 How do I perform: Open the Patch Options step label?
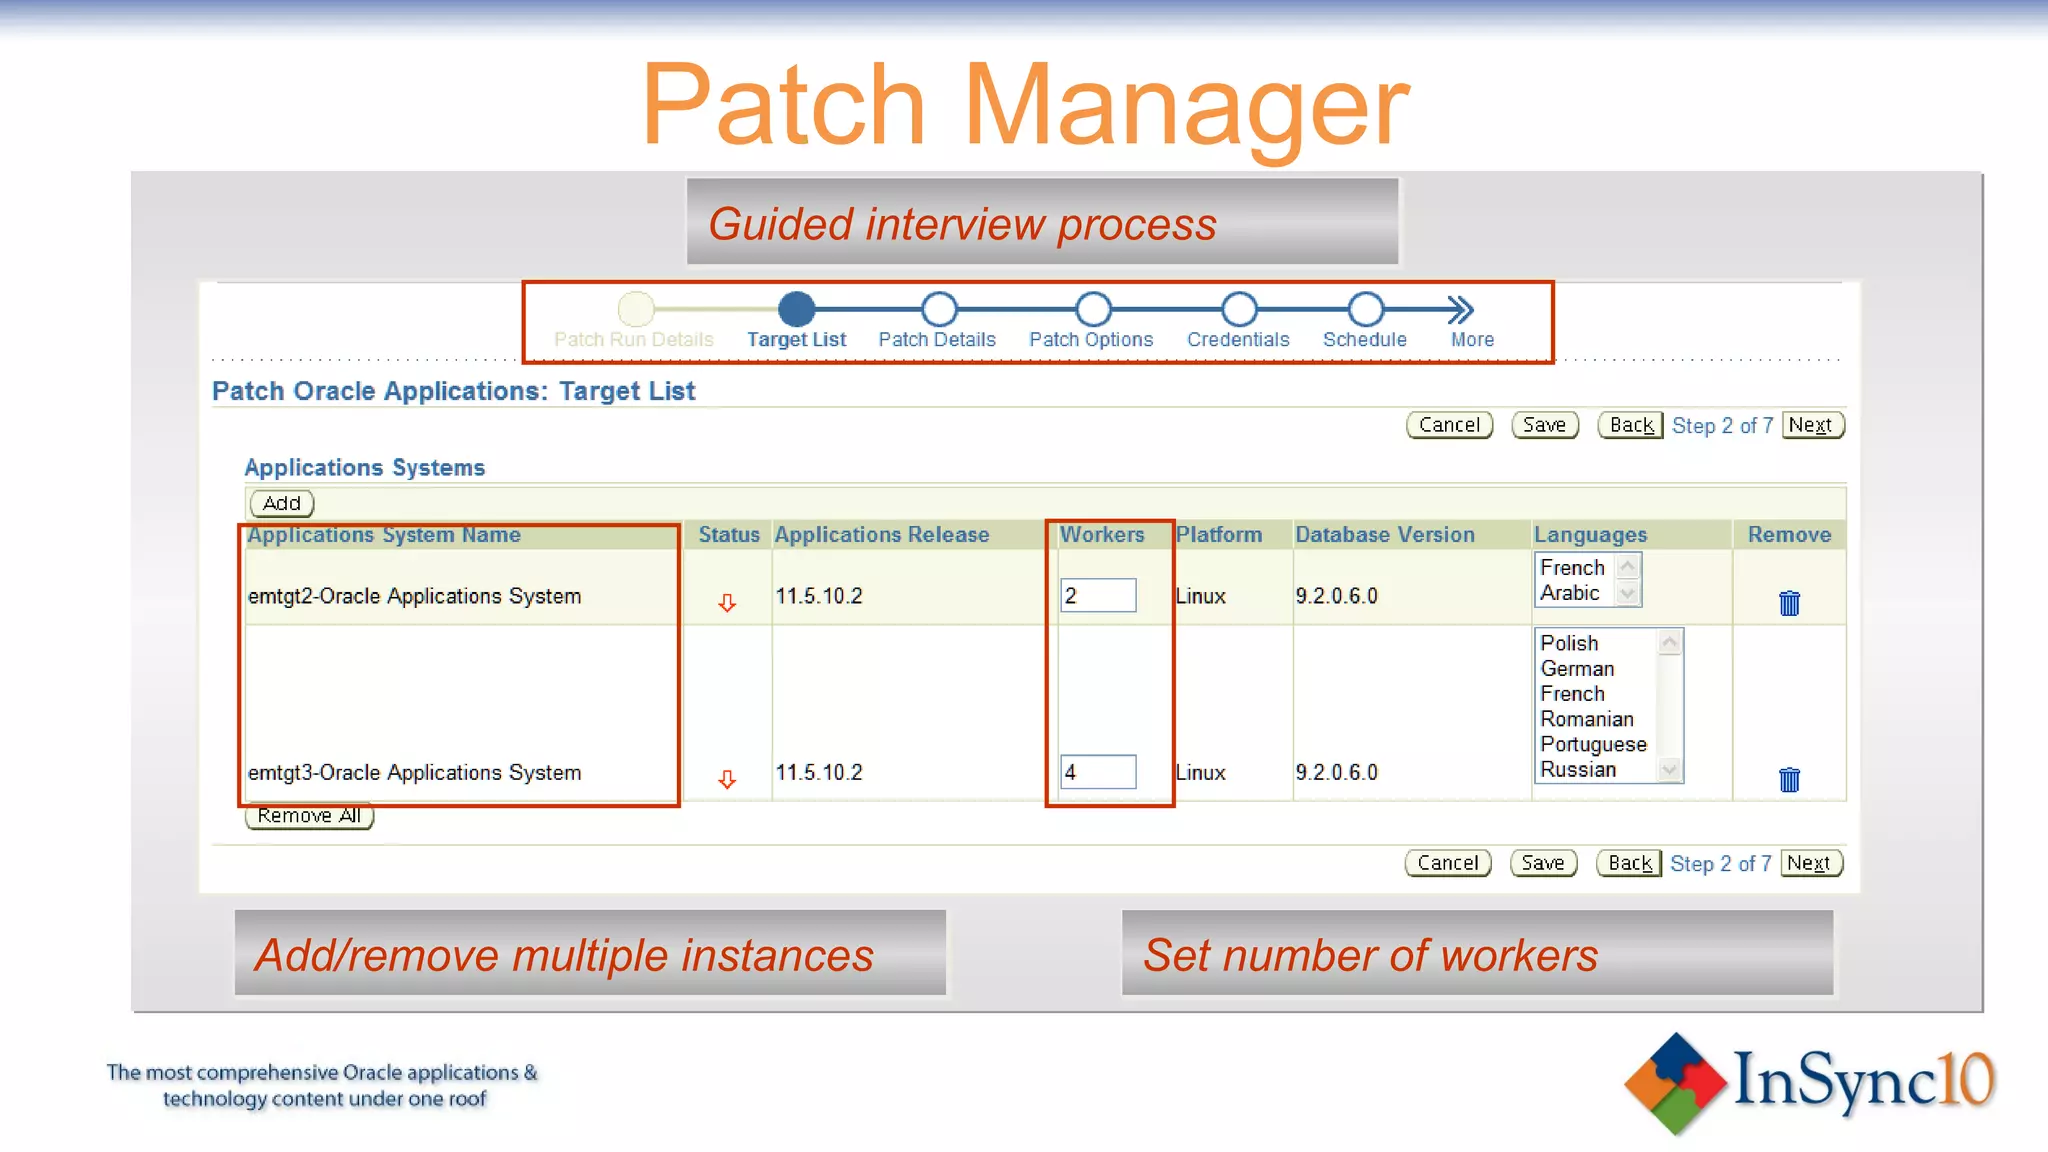tap(1091, 340)
